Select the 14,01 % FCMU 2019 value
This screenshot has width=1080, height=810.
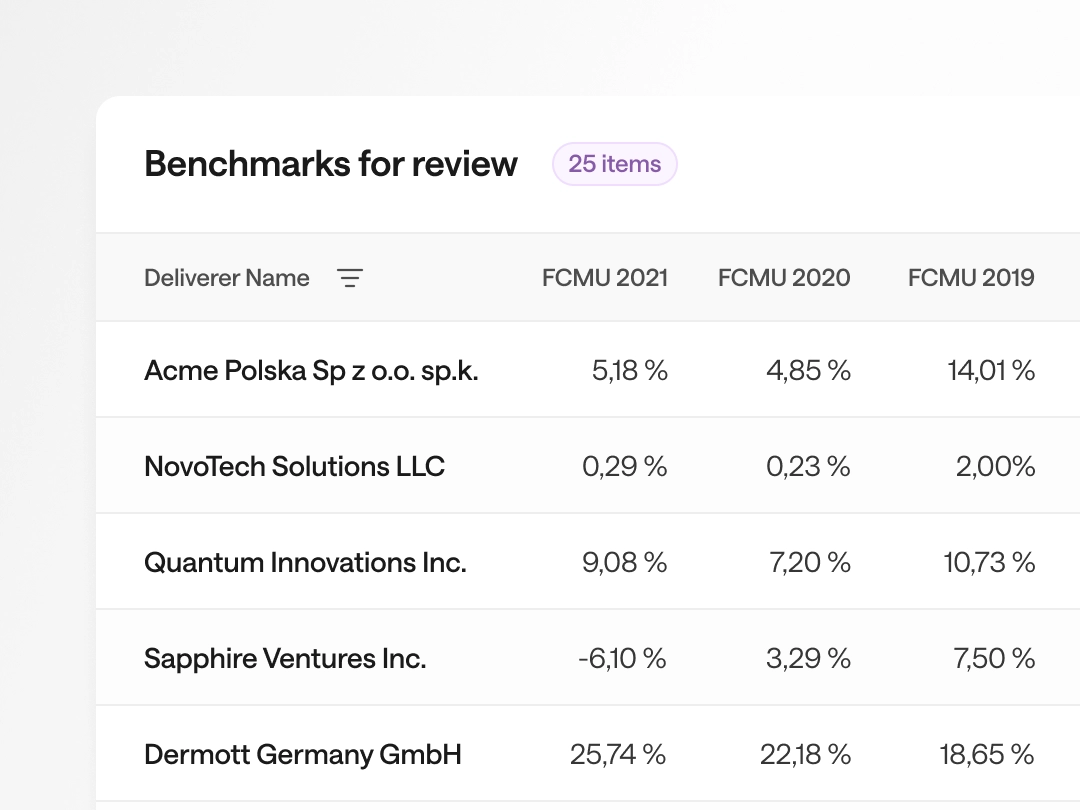(990, 370)
